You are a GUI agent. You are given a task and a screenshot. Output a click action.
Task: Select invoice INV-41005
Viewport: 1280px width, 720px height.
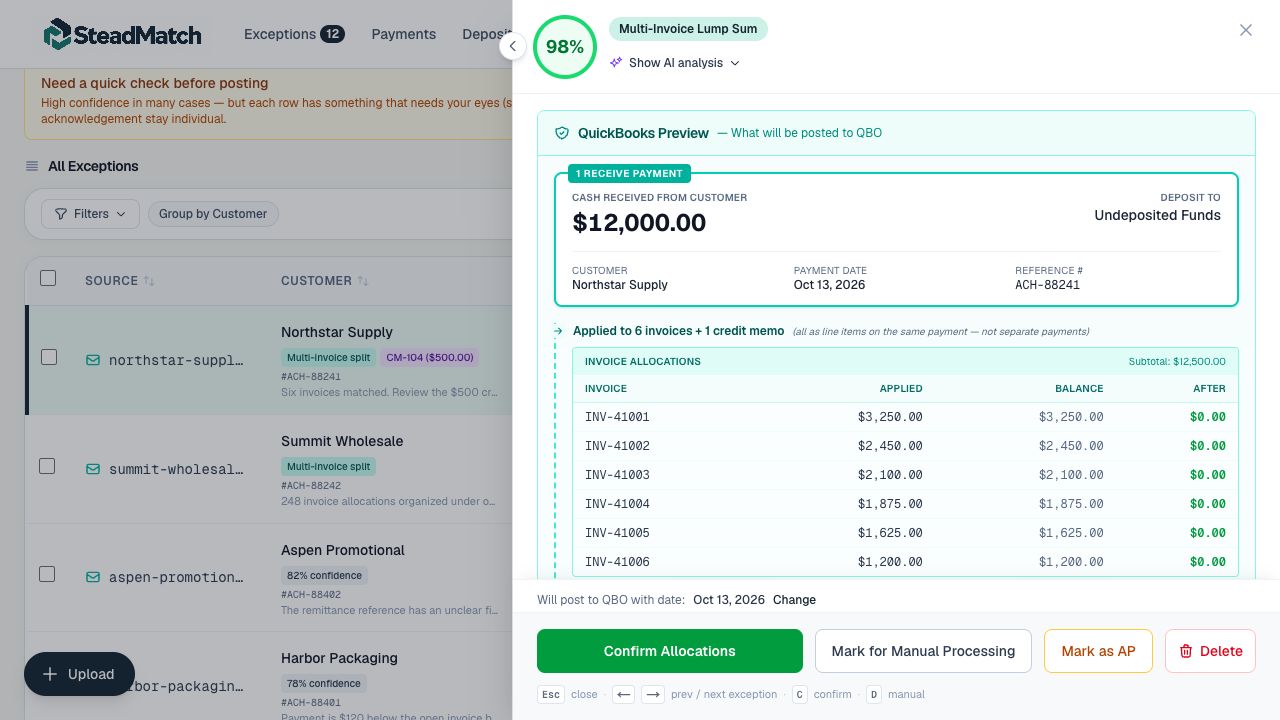pos(905,533)
